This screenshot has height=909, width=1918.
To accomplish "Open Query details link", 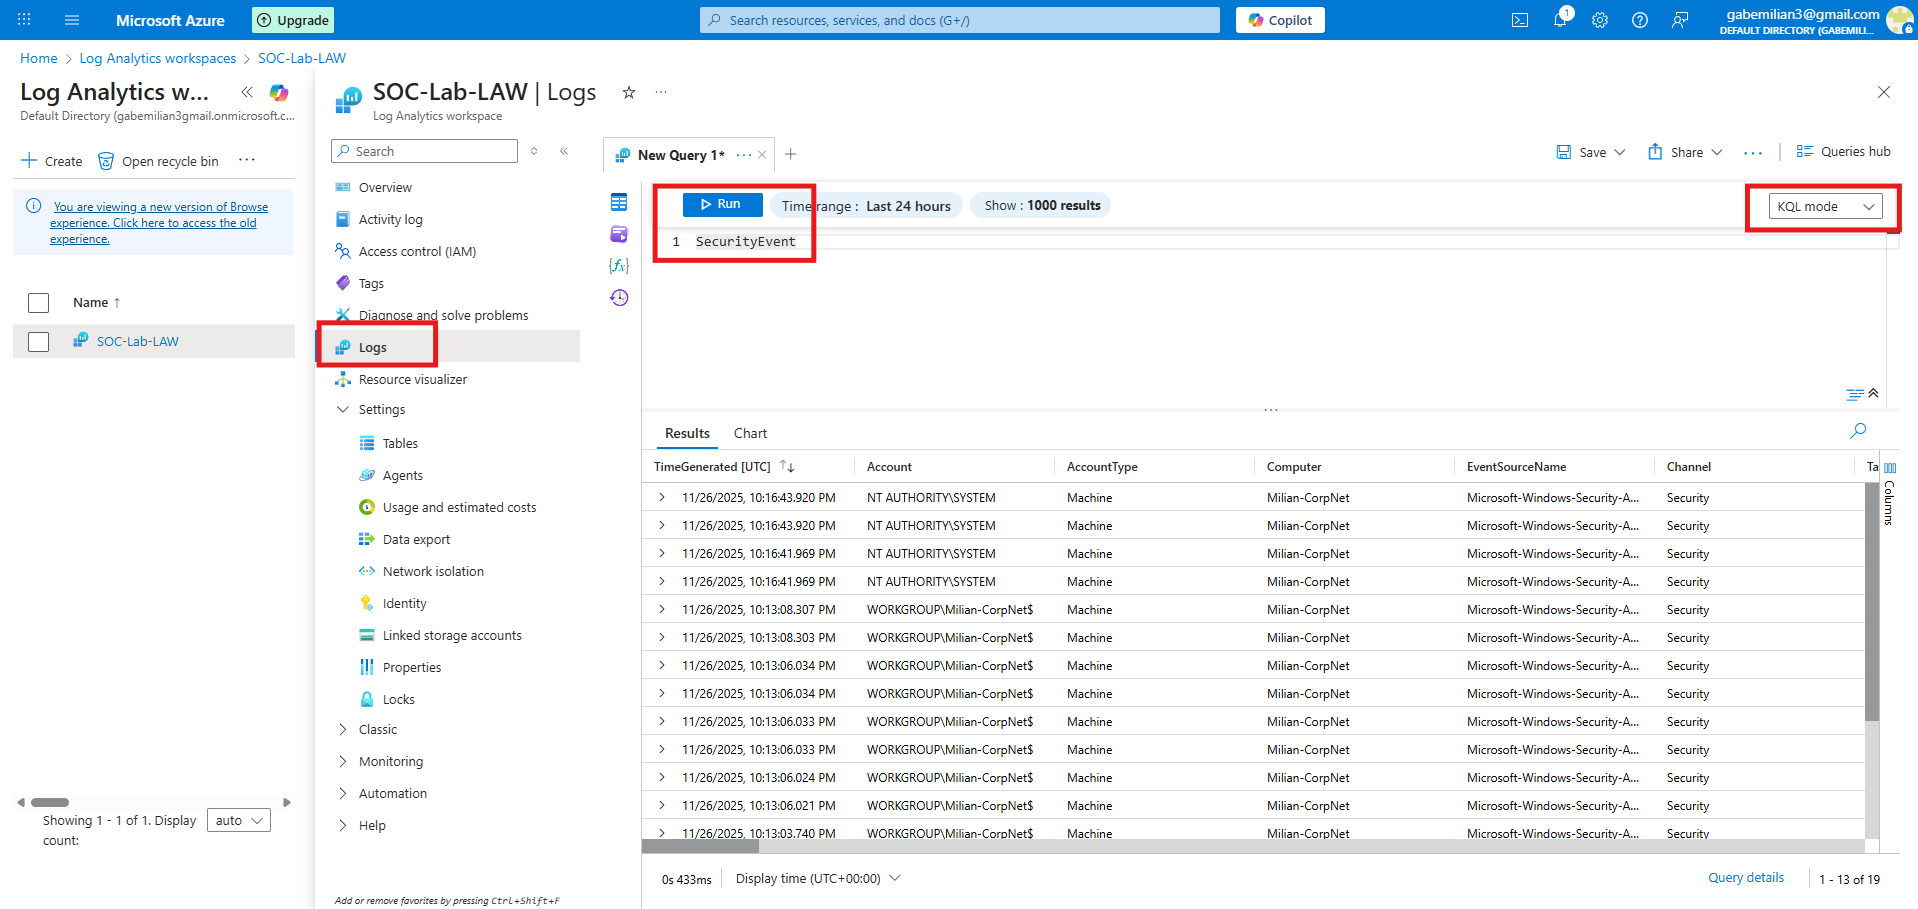I will click(1746, 877).
